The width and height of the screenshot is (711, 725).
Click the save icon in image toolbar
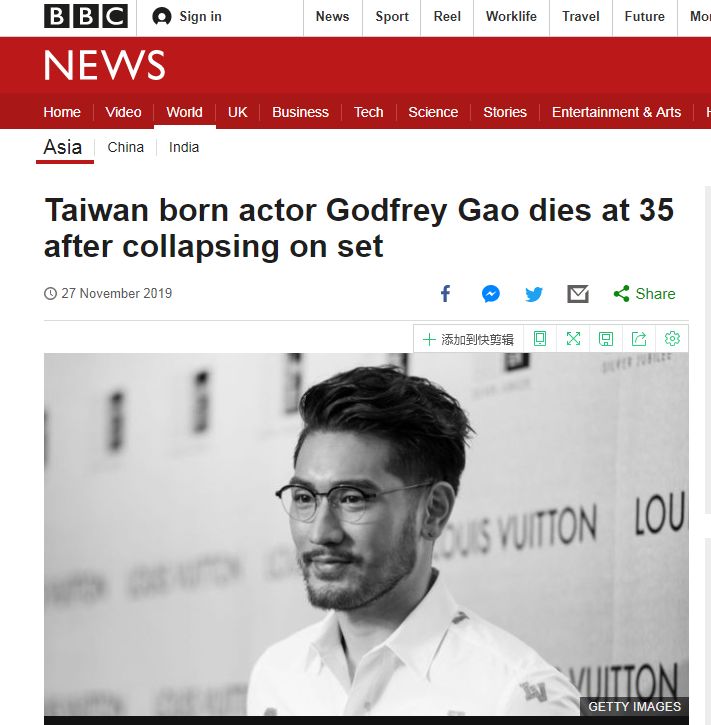point(606,339)
